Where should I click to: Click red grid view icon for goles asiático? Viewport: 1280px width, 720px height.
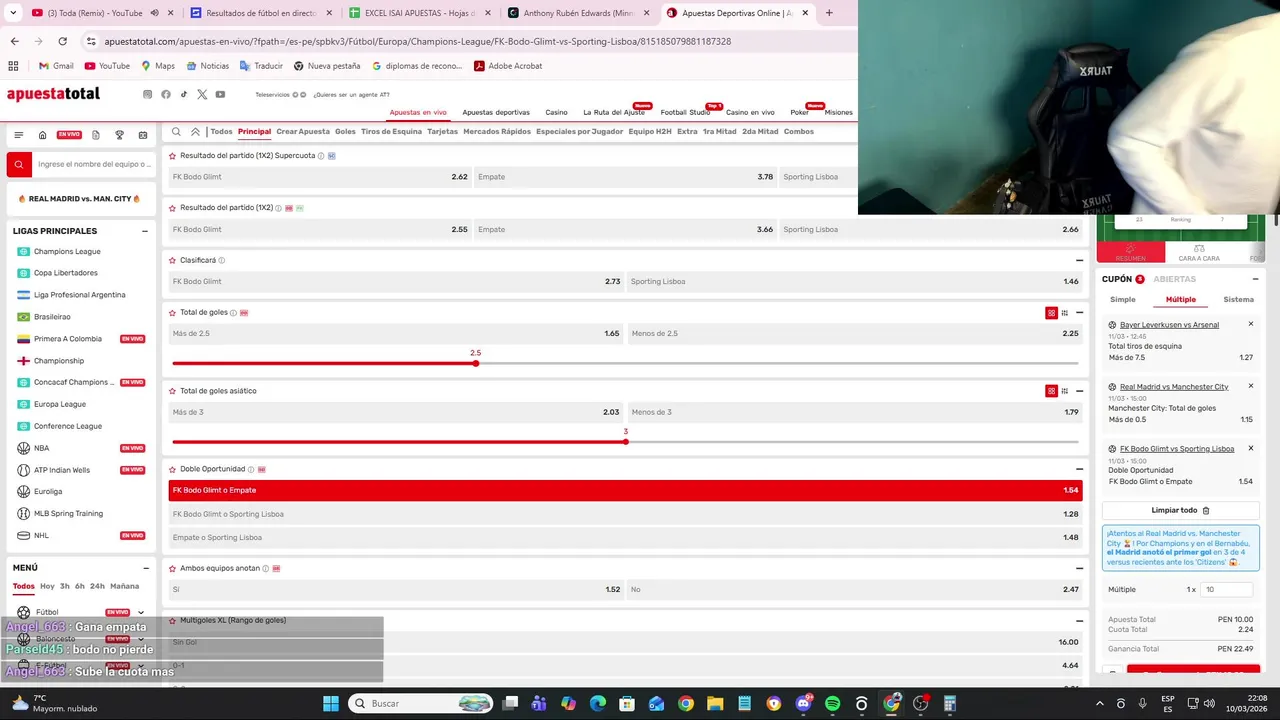[x=1051, y=391]
